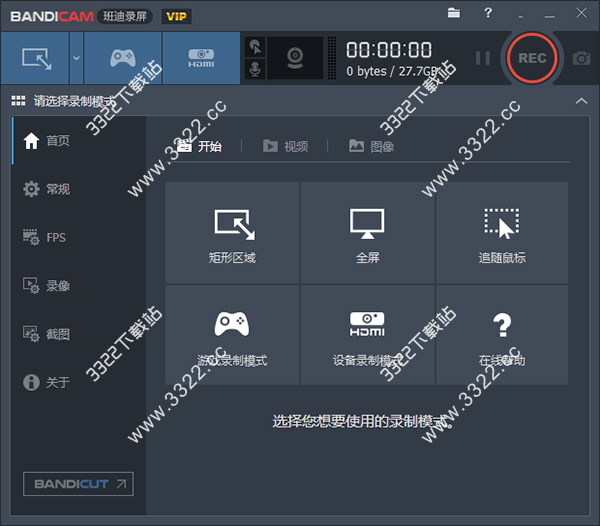The image size is (600, 526).
Task: Open the output folder icon in title bar
Action: pos(454,13)
